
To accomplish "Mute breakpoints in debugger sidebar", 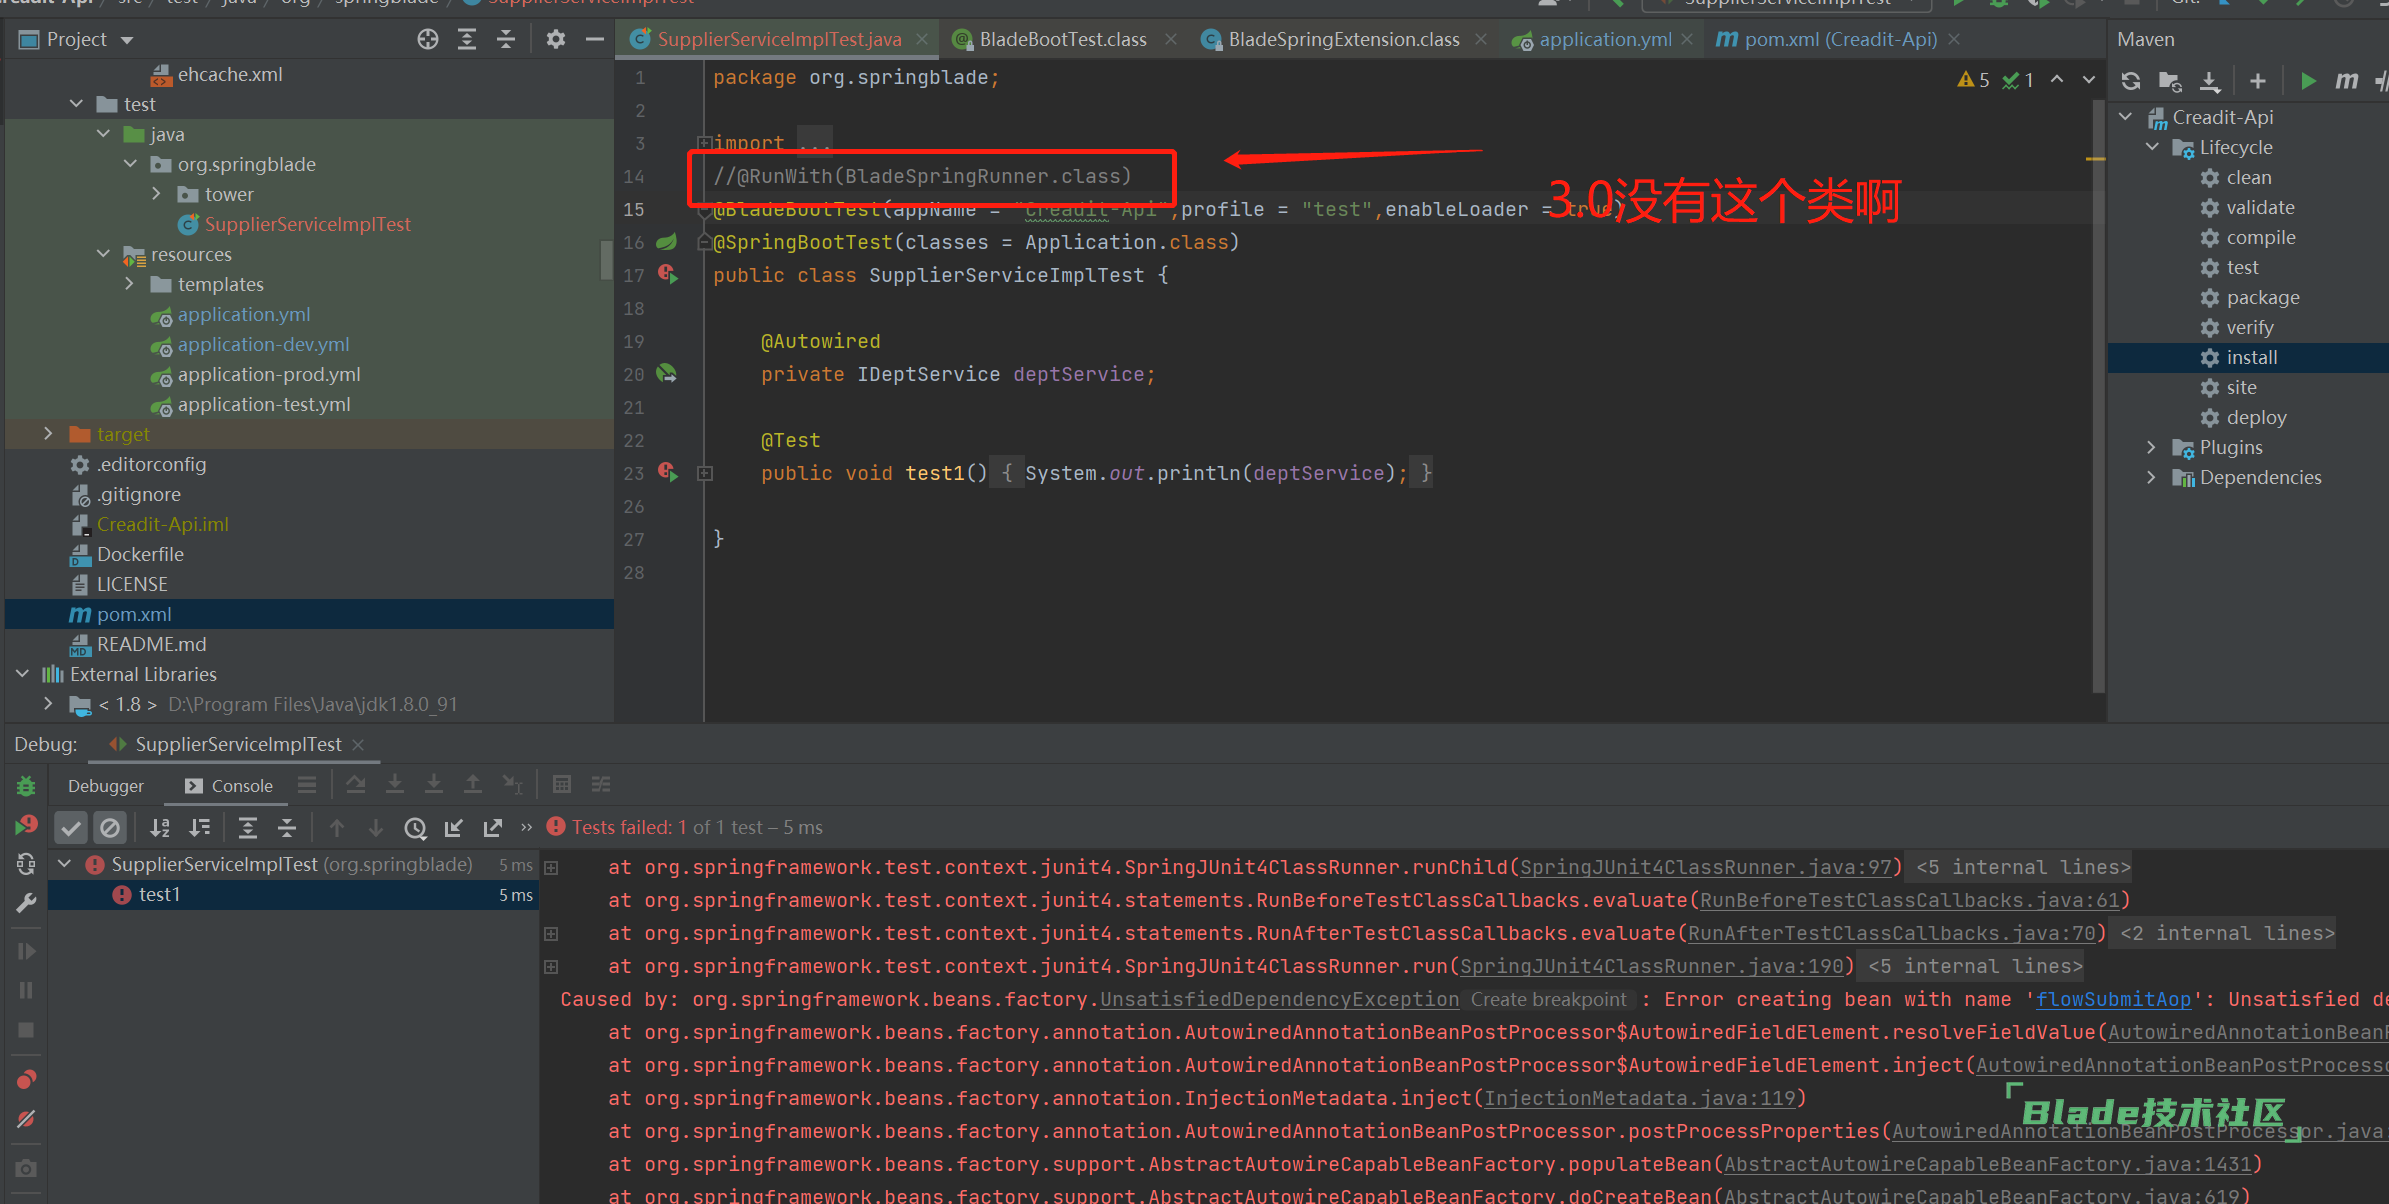I will [26, 1119].
